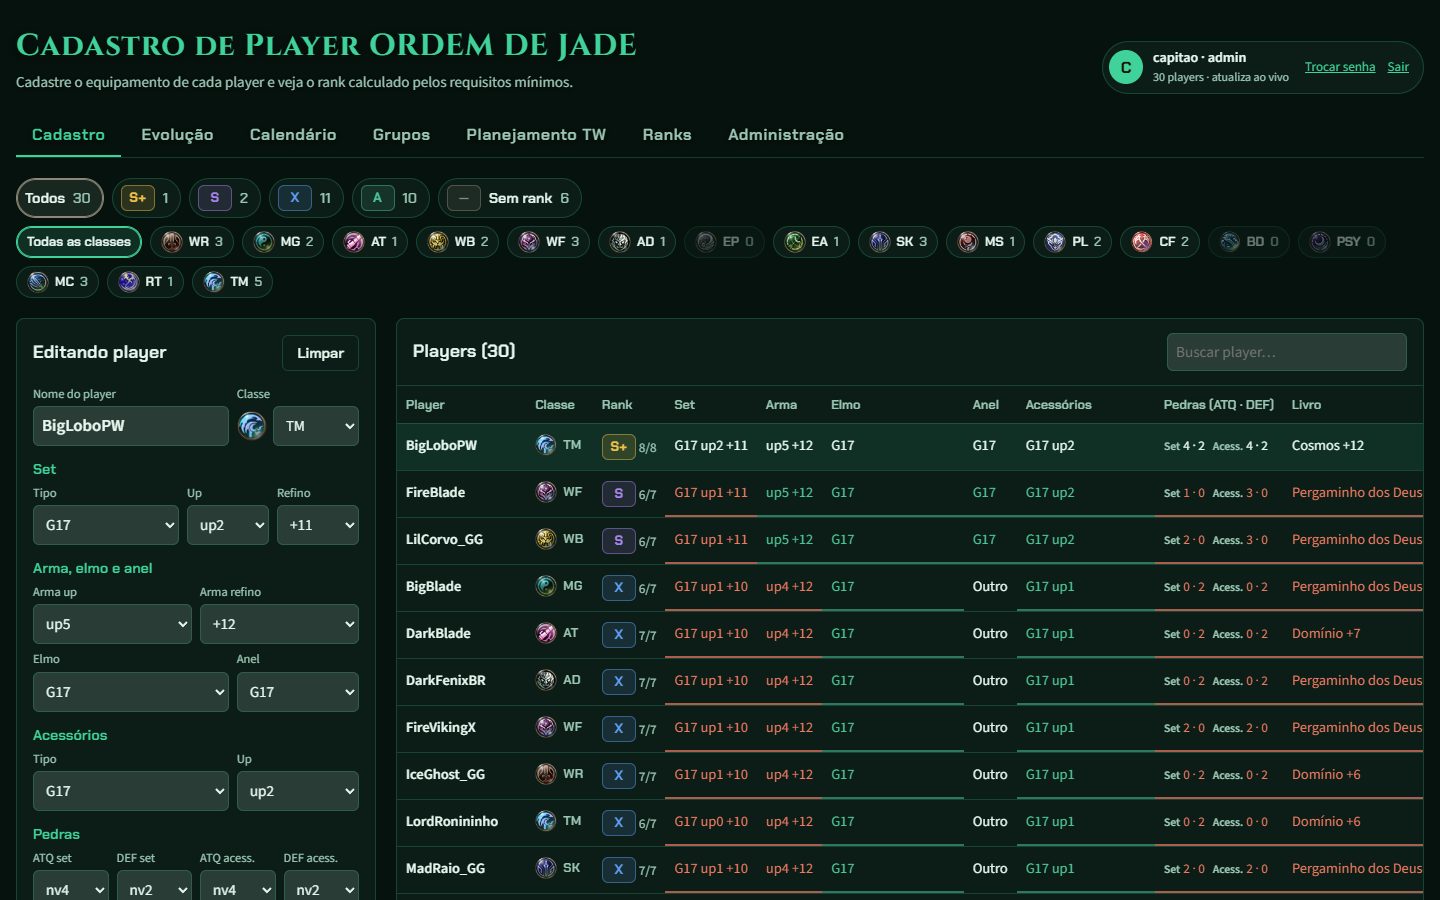The height and width of the screenshot is (900, 1440).
Task: Go to the Planejamento TW tab
Action: tap(536, 135)
